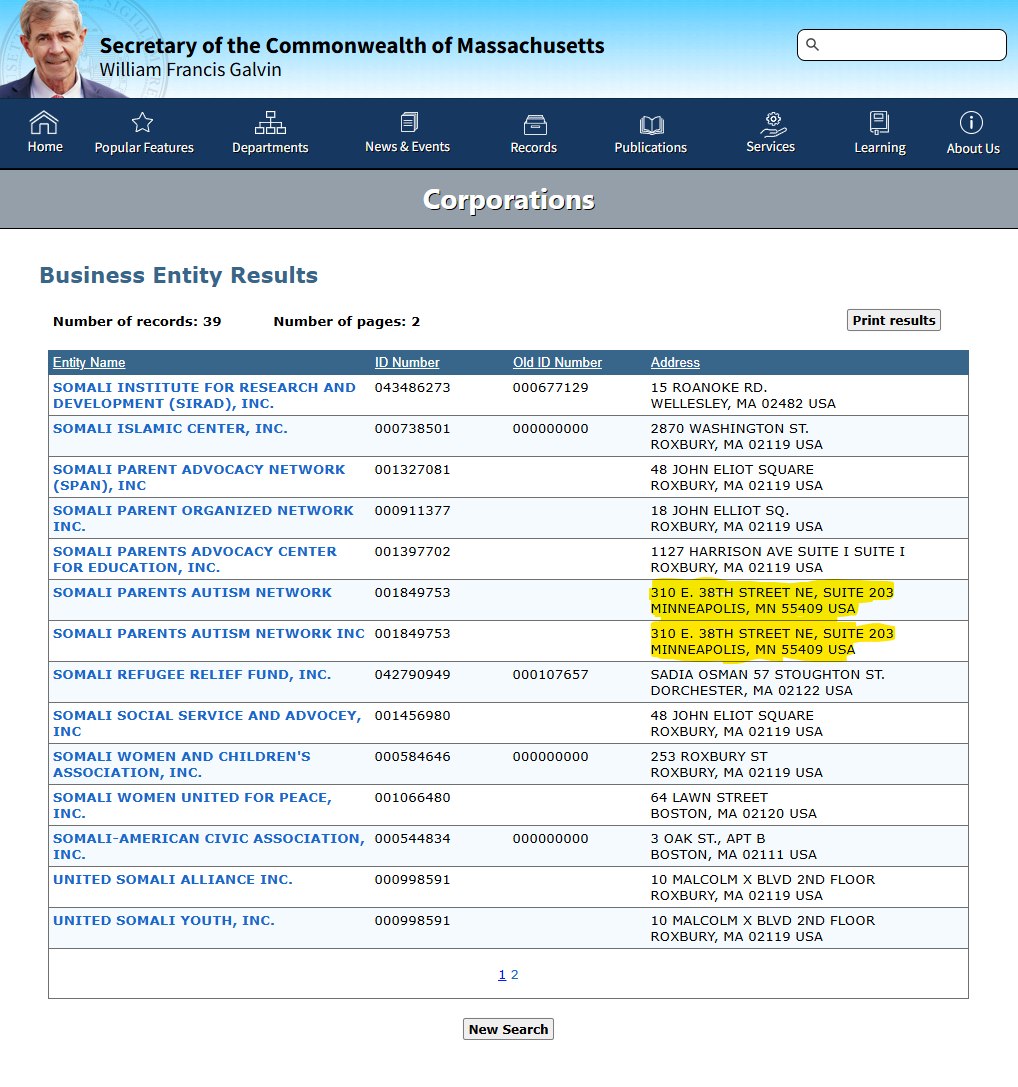This screenshot has height=1087, width=1018.
Task: Click the Business Entity Results heading
Action: click(179, 275)
